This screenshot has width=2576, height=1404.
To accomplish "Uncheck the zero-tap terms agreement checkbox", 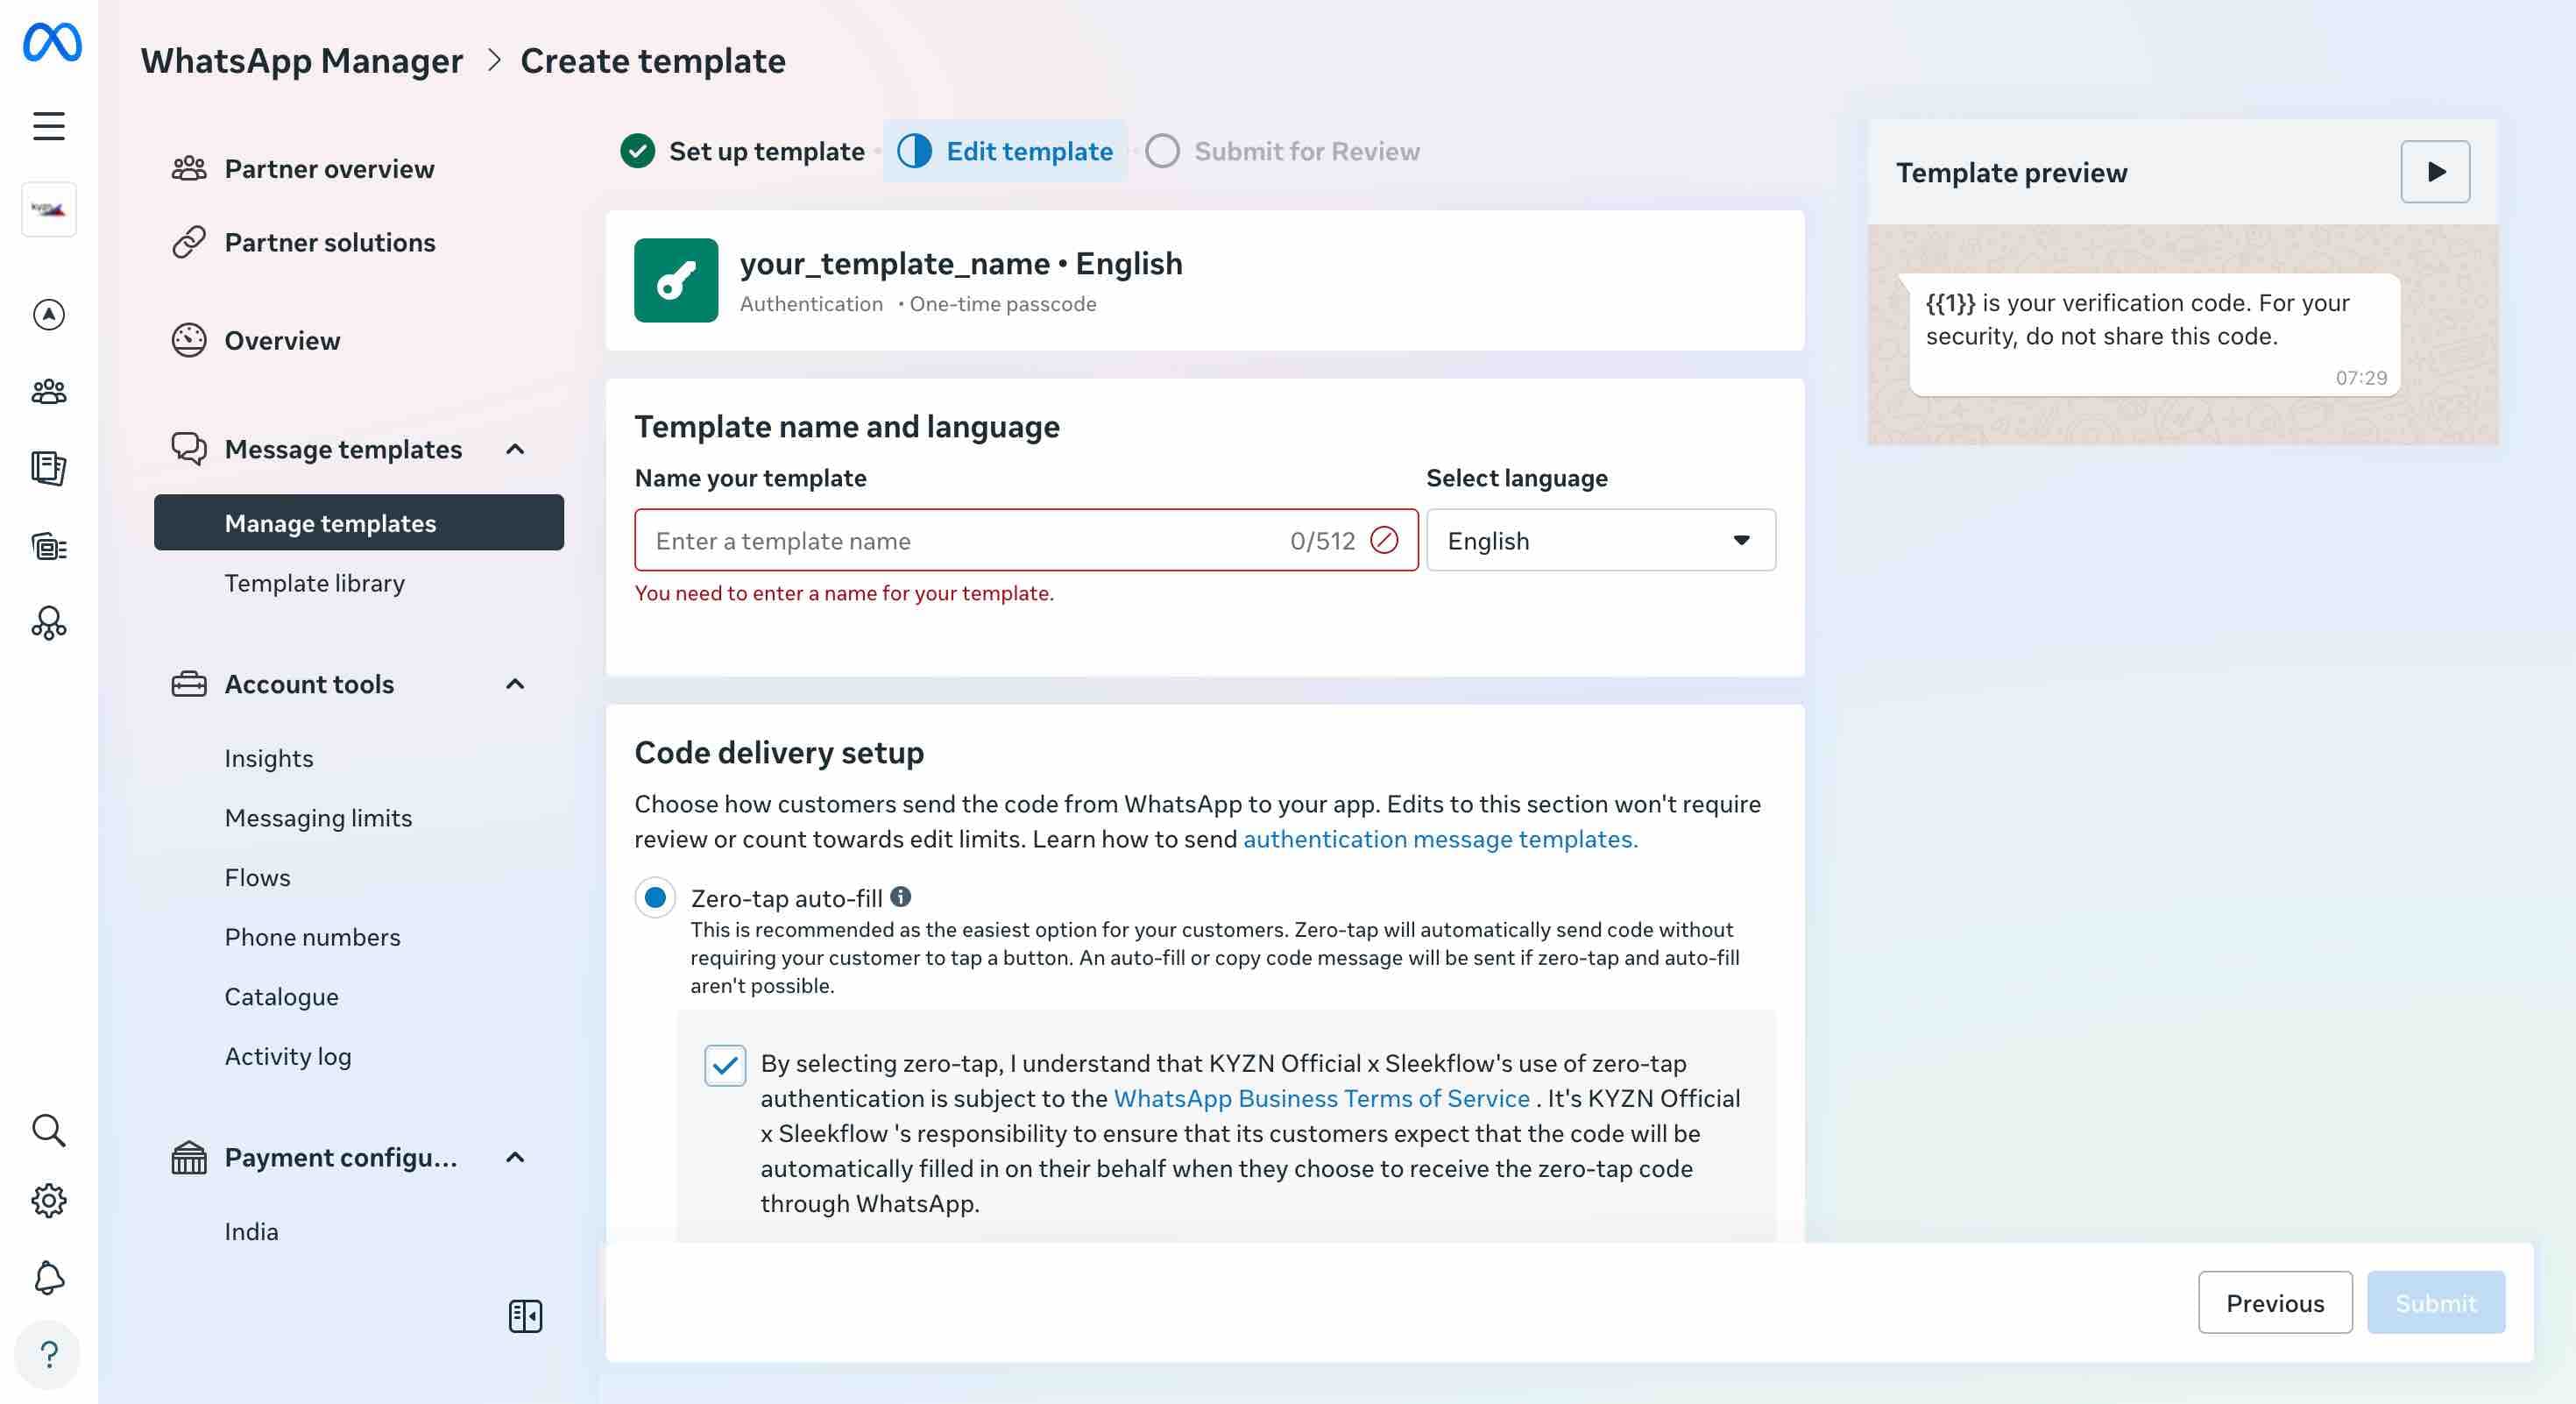I will point(725,1065).
